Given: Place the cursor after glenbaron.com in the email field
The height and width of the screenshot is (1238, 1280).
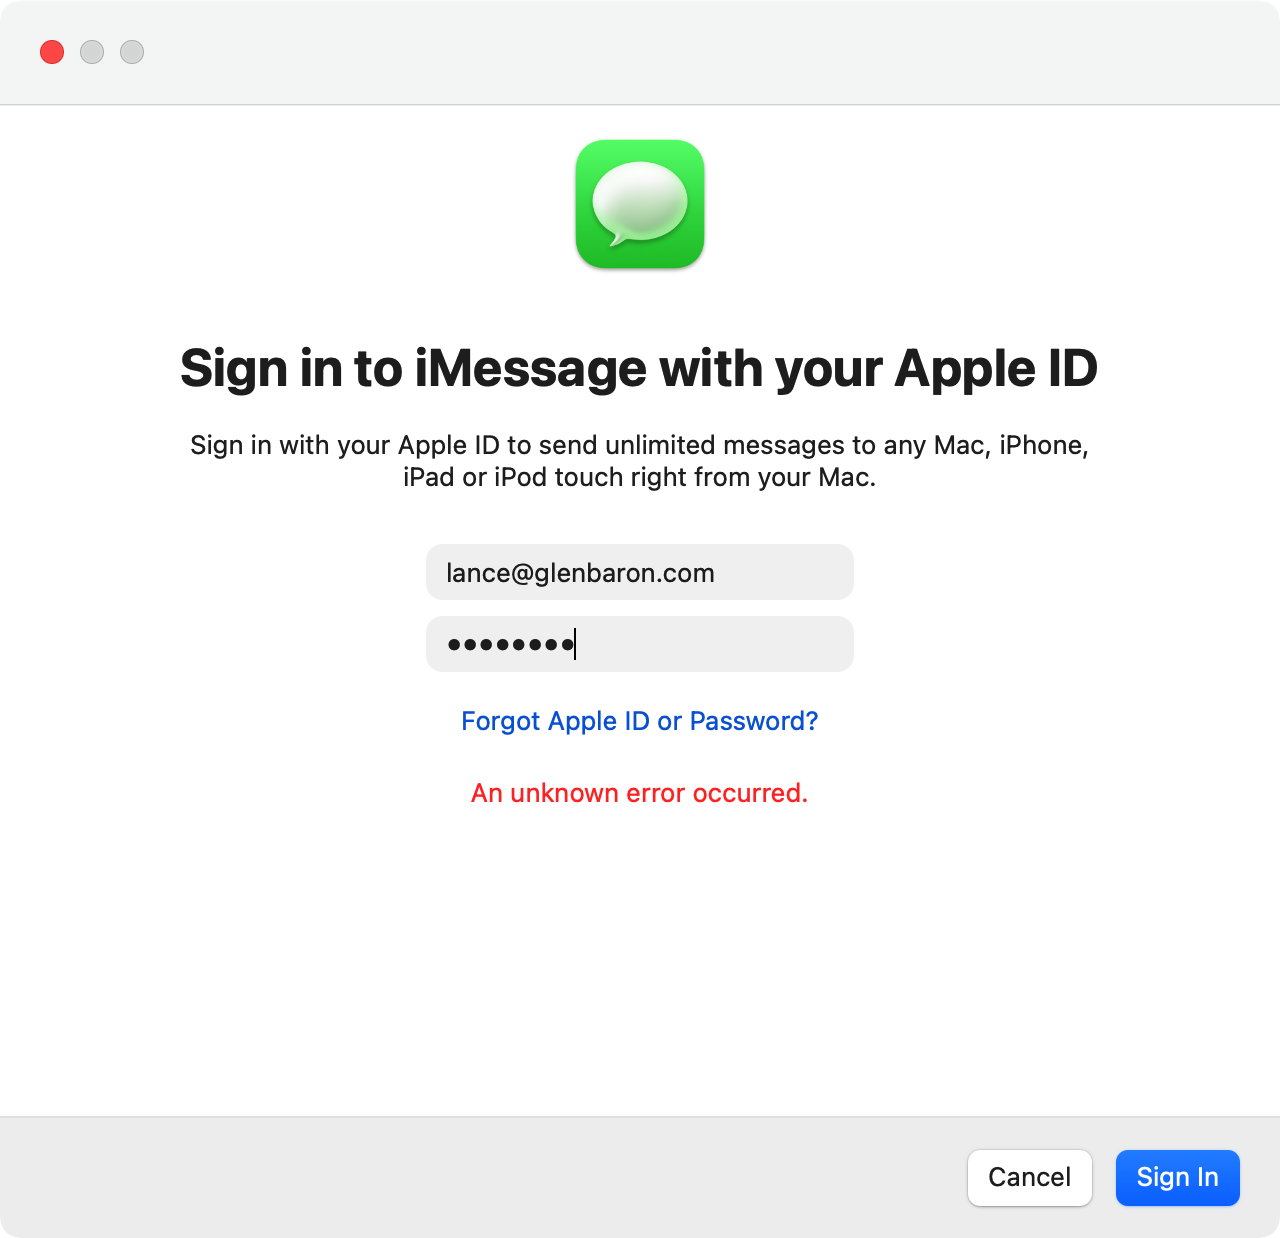Looking at the screenshot, I should point(717,573).
